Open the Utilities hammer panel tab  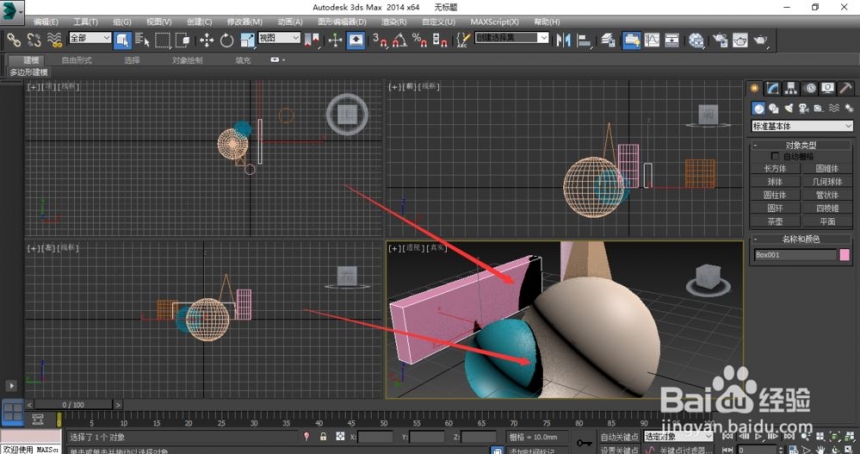coord(846,88)
